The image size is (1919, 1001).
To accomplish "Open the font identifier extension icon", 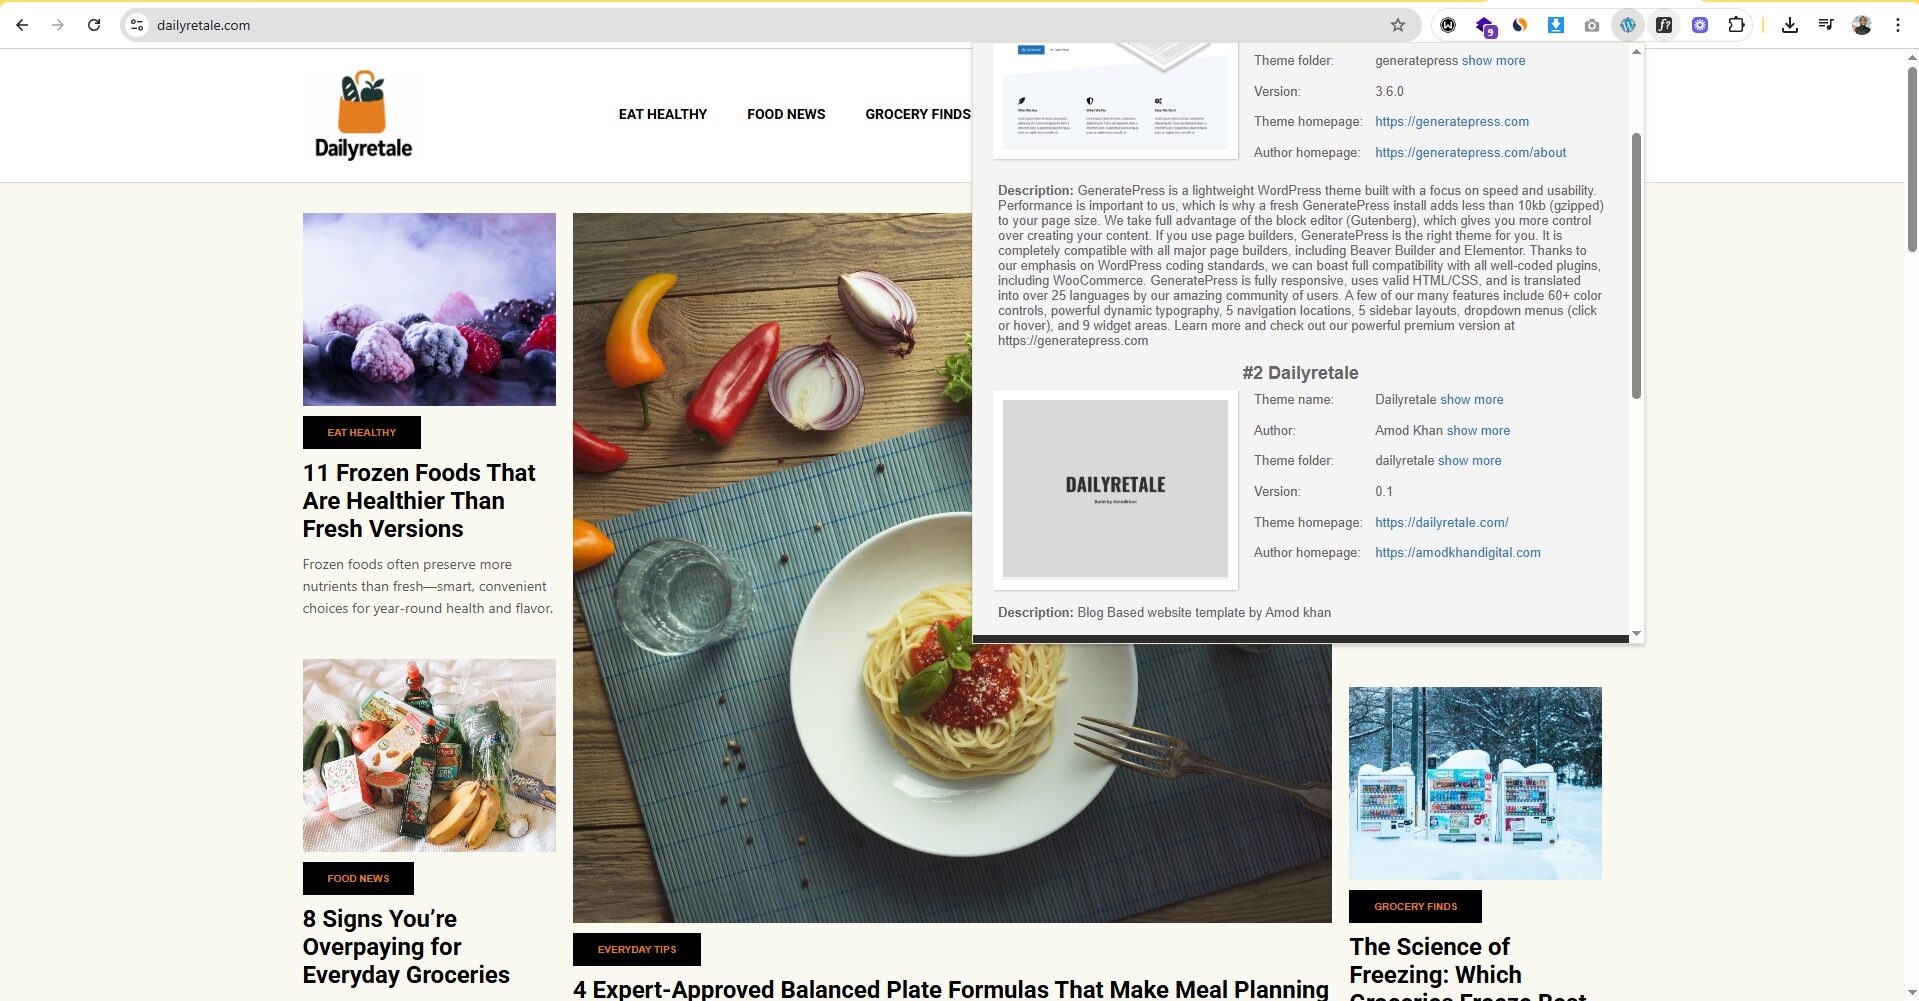I will 1664,25.
